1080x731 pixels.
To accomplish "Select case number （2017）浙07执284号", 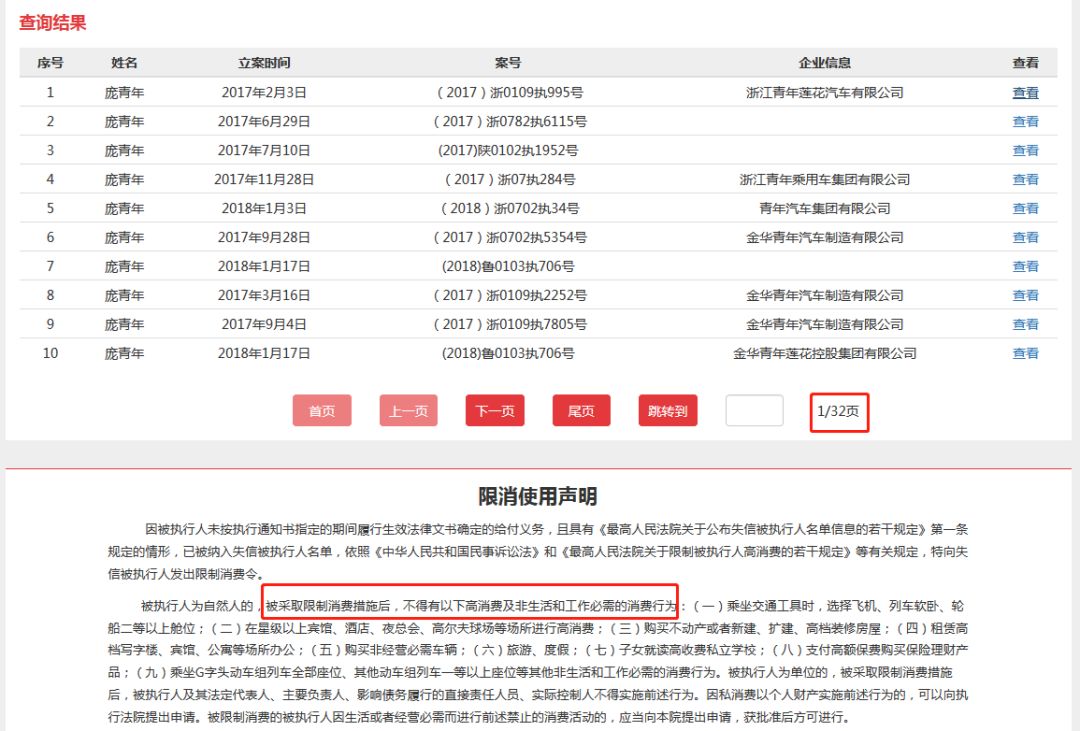I will [510, 179].
